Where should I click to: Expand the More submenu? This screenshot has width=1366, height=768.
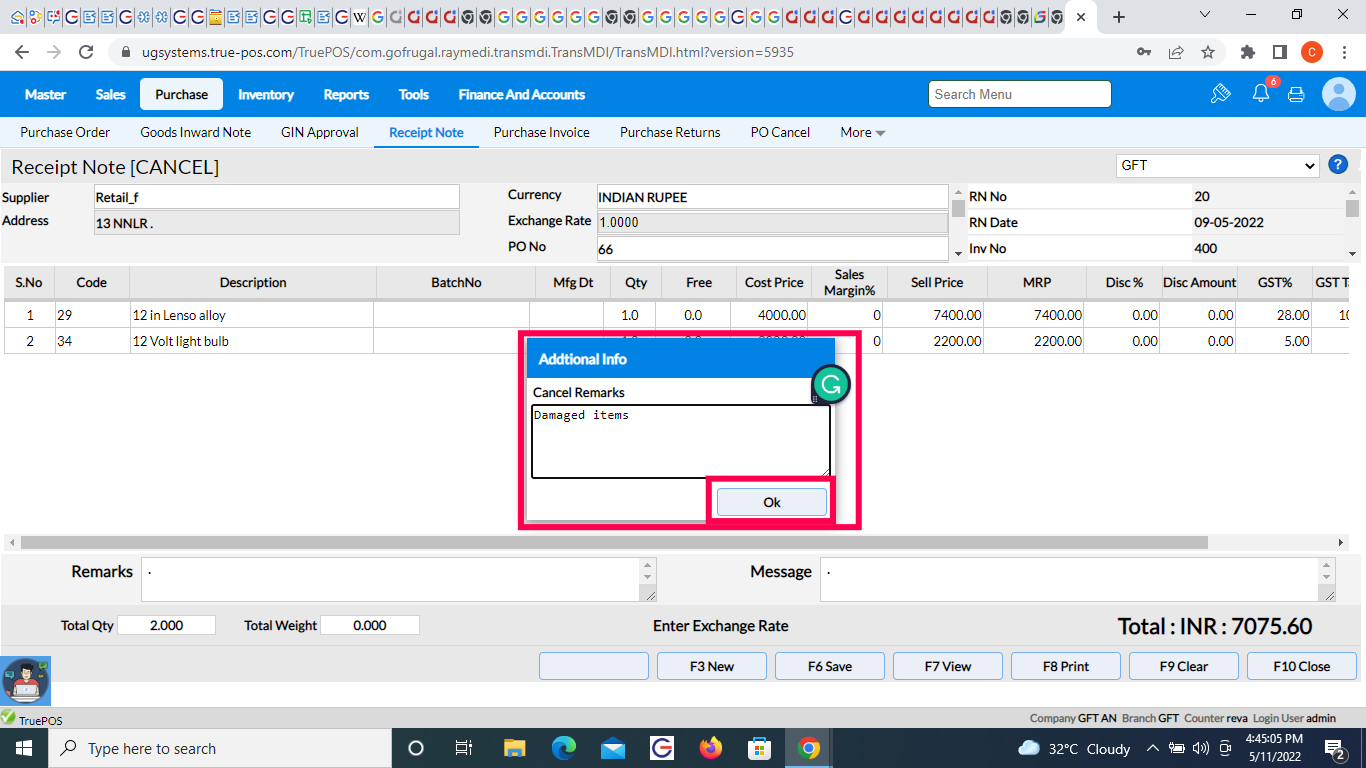coord(862,132)
